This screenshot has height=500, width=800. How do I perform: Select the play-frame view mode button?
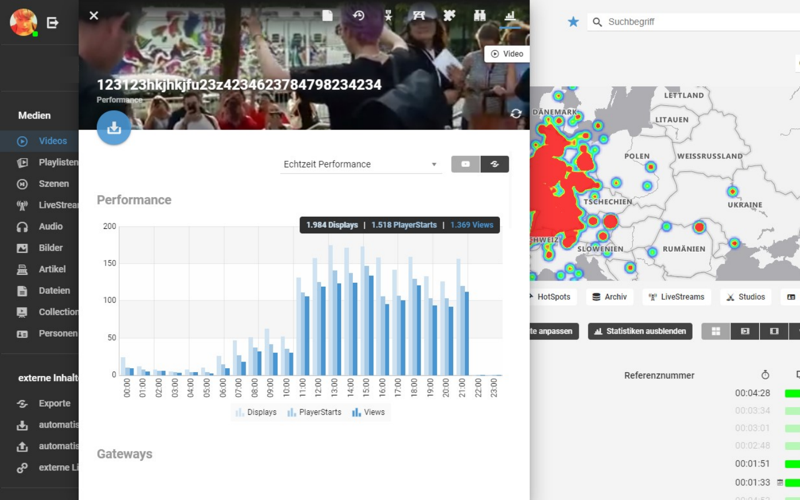[x=745, y=331]
